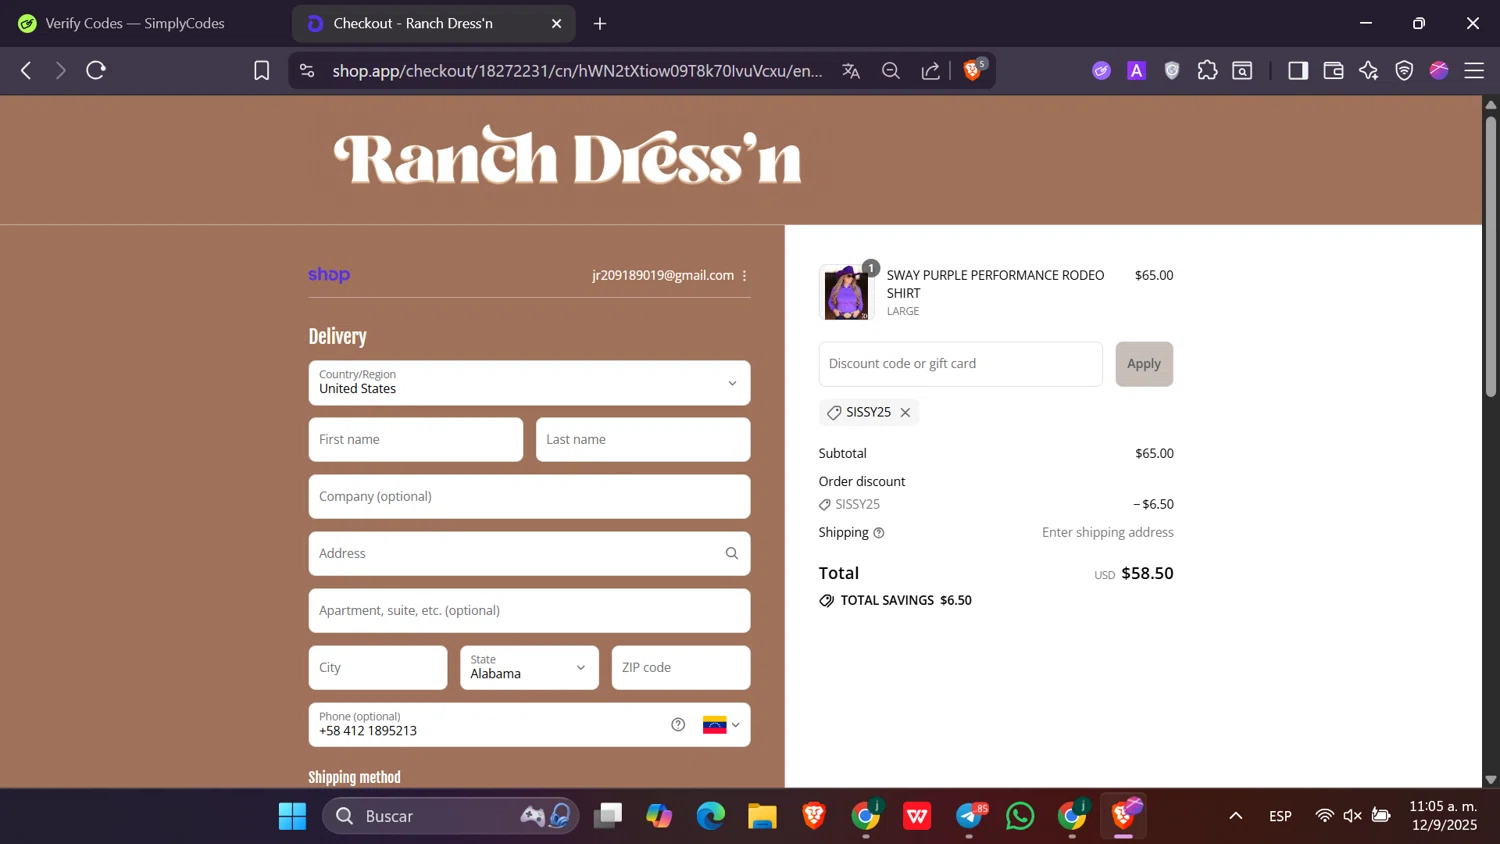This screenshot has width=1500, height=844.
Task: Click the Apartment, suite field
Action: 529,611
